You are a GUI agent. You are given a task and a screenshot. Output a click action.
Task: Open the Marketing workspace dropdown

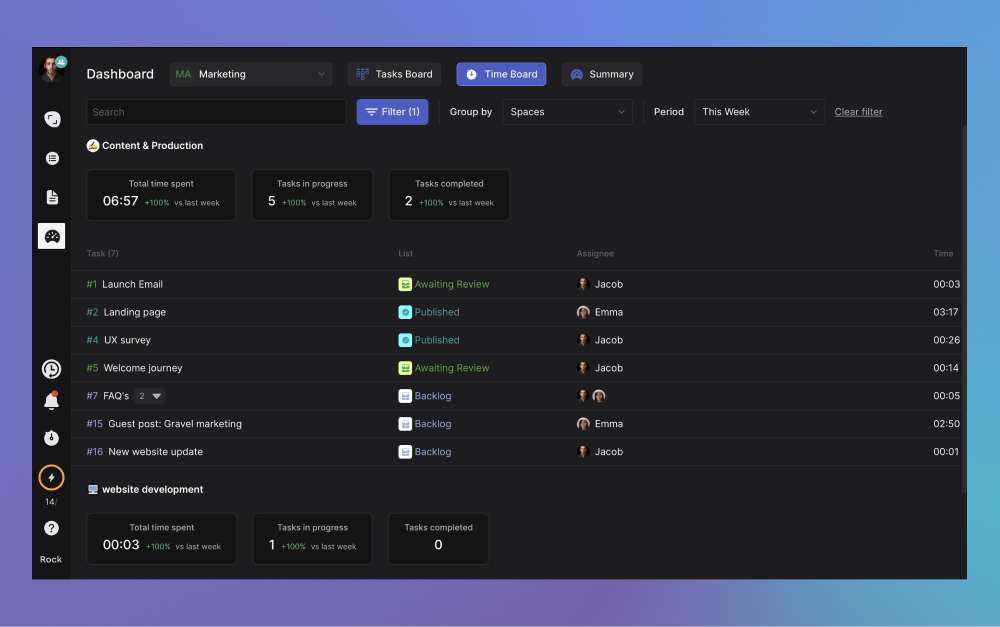pos(251,74)
